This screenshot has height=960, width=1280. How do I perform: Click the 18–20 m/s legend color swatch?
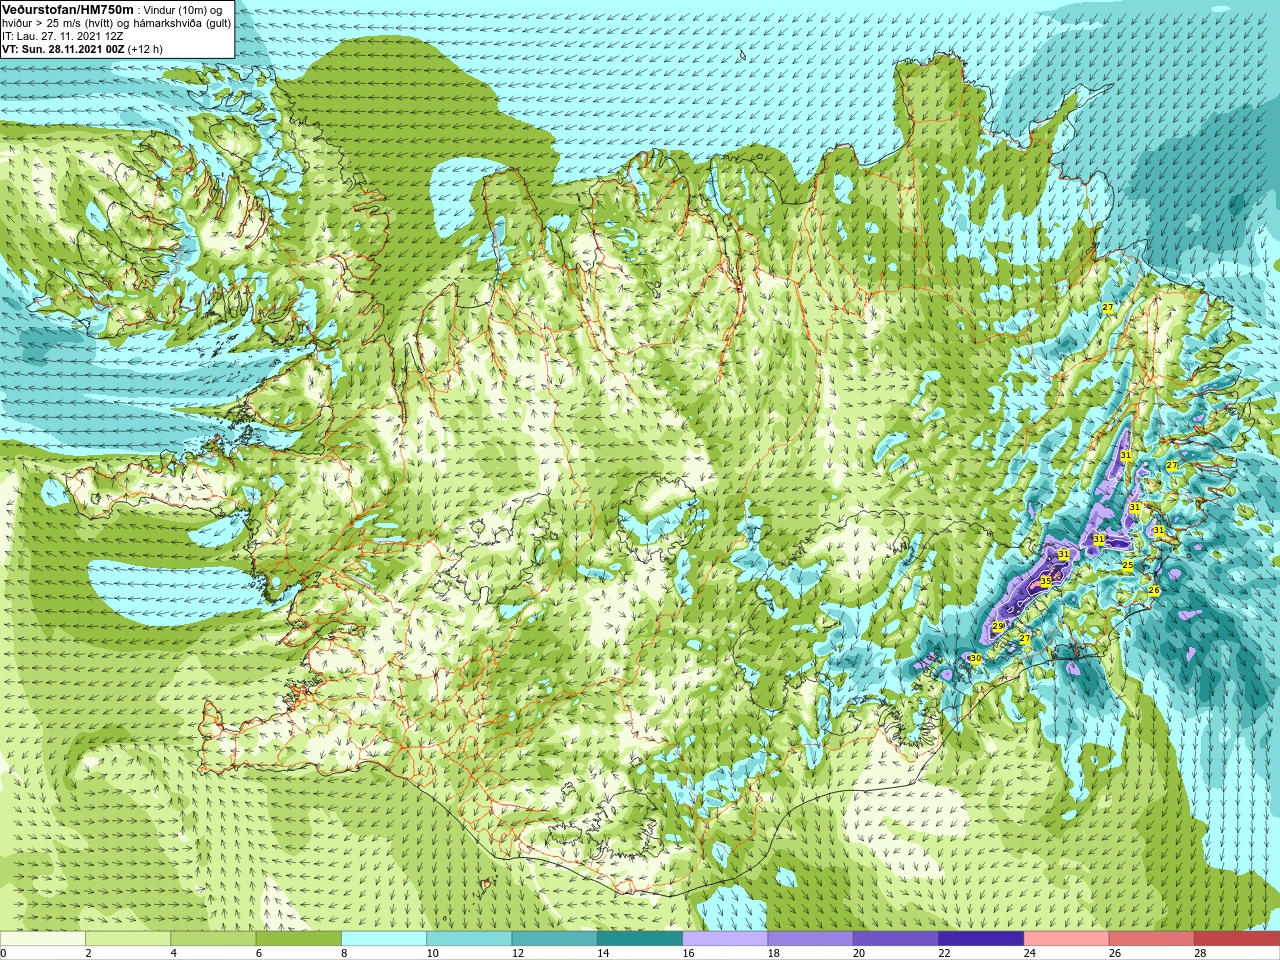click(810, 939)
